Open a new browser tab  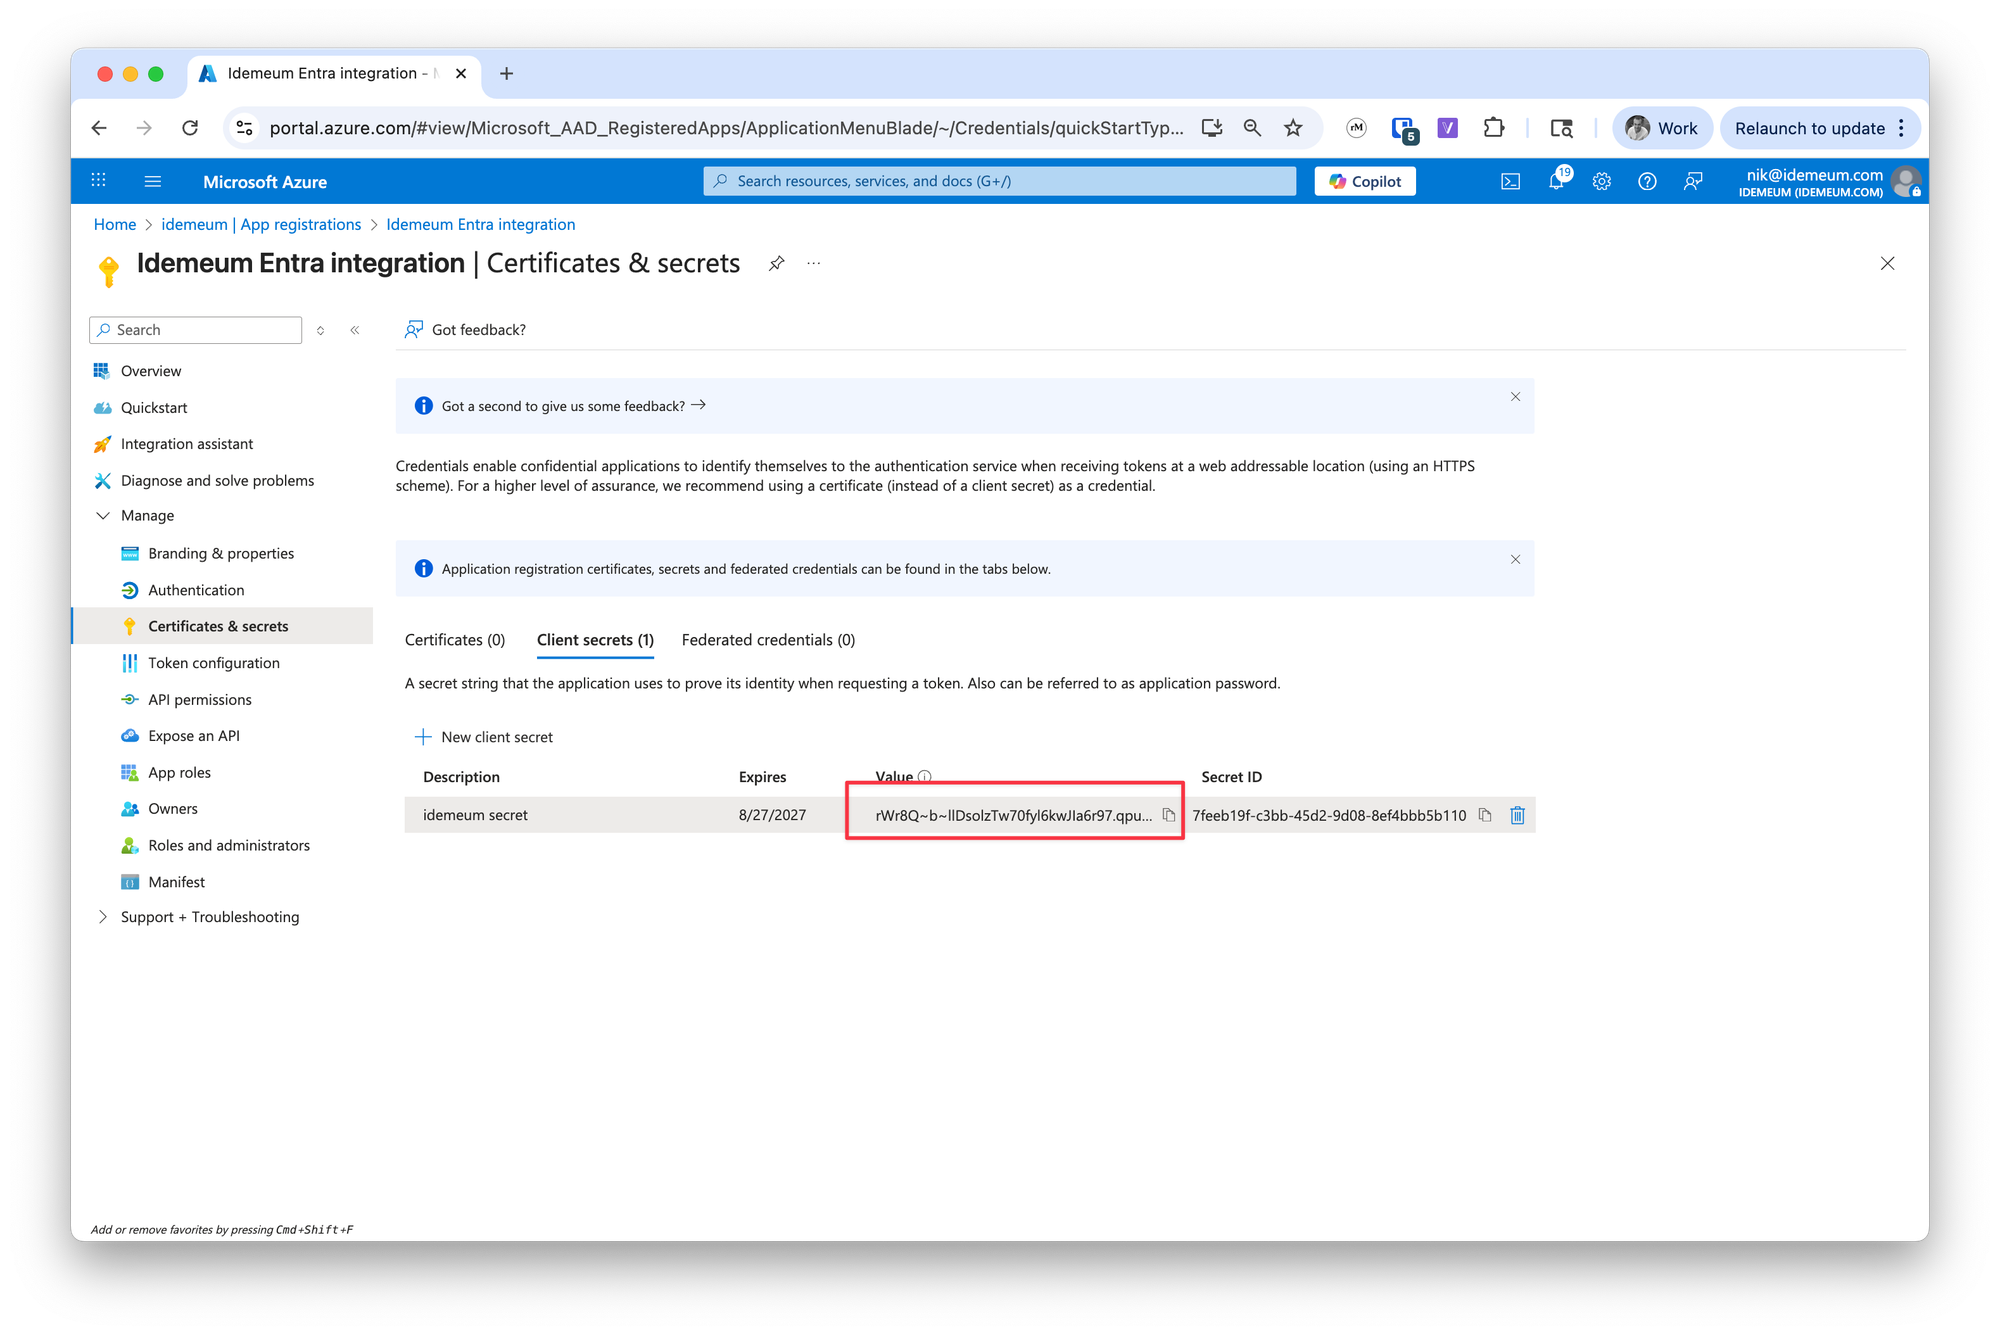coord(506,73)
